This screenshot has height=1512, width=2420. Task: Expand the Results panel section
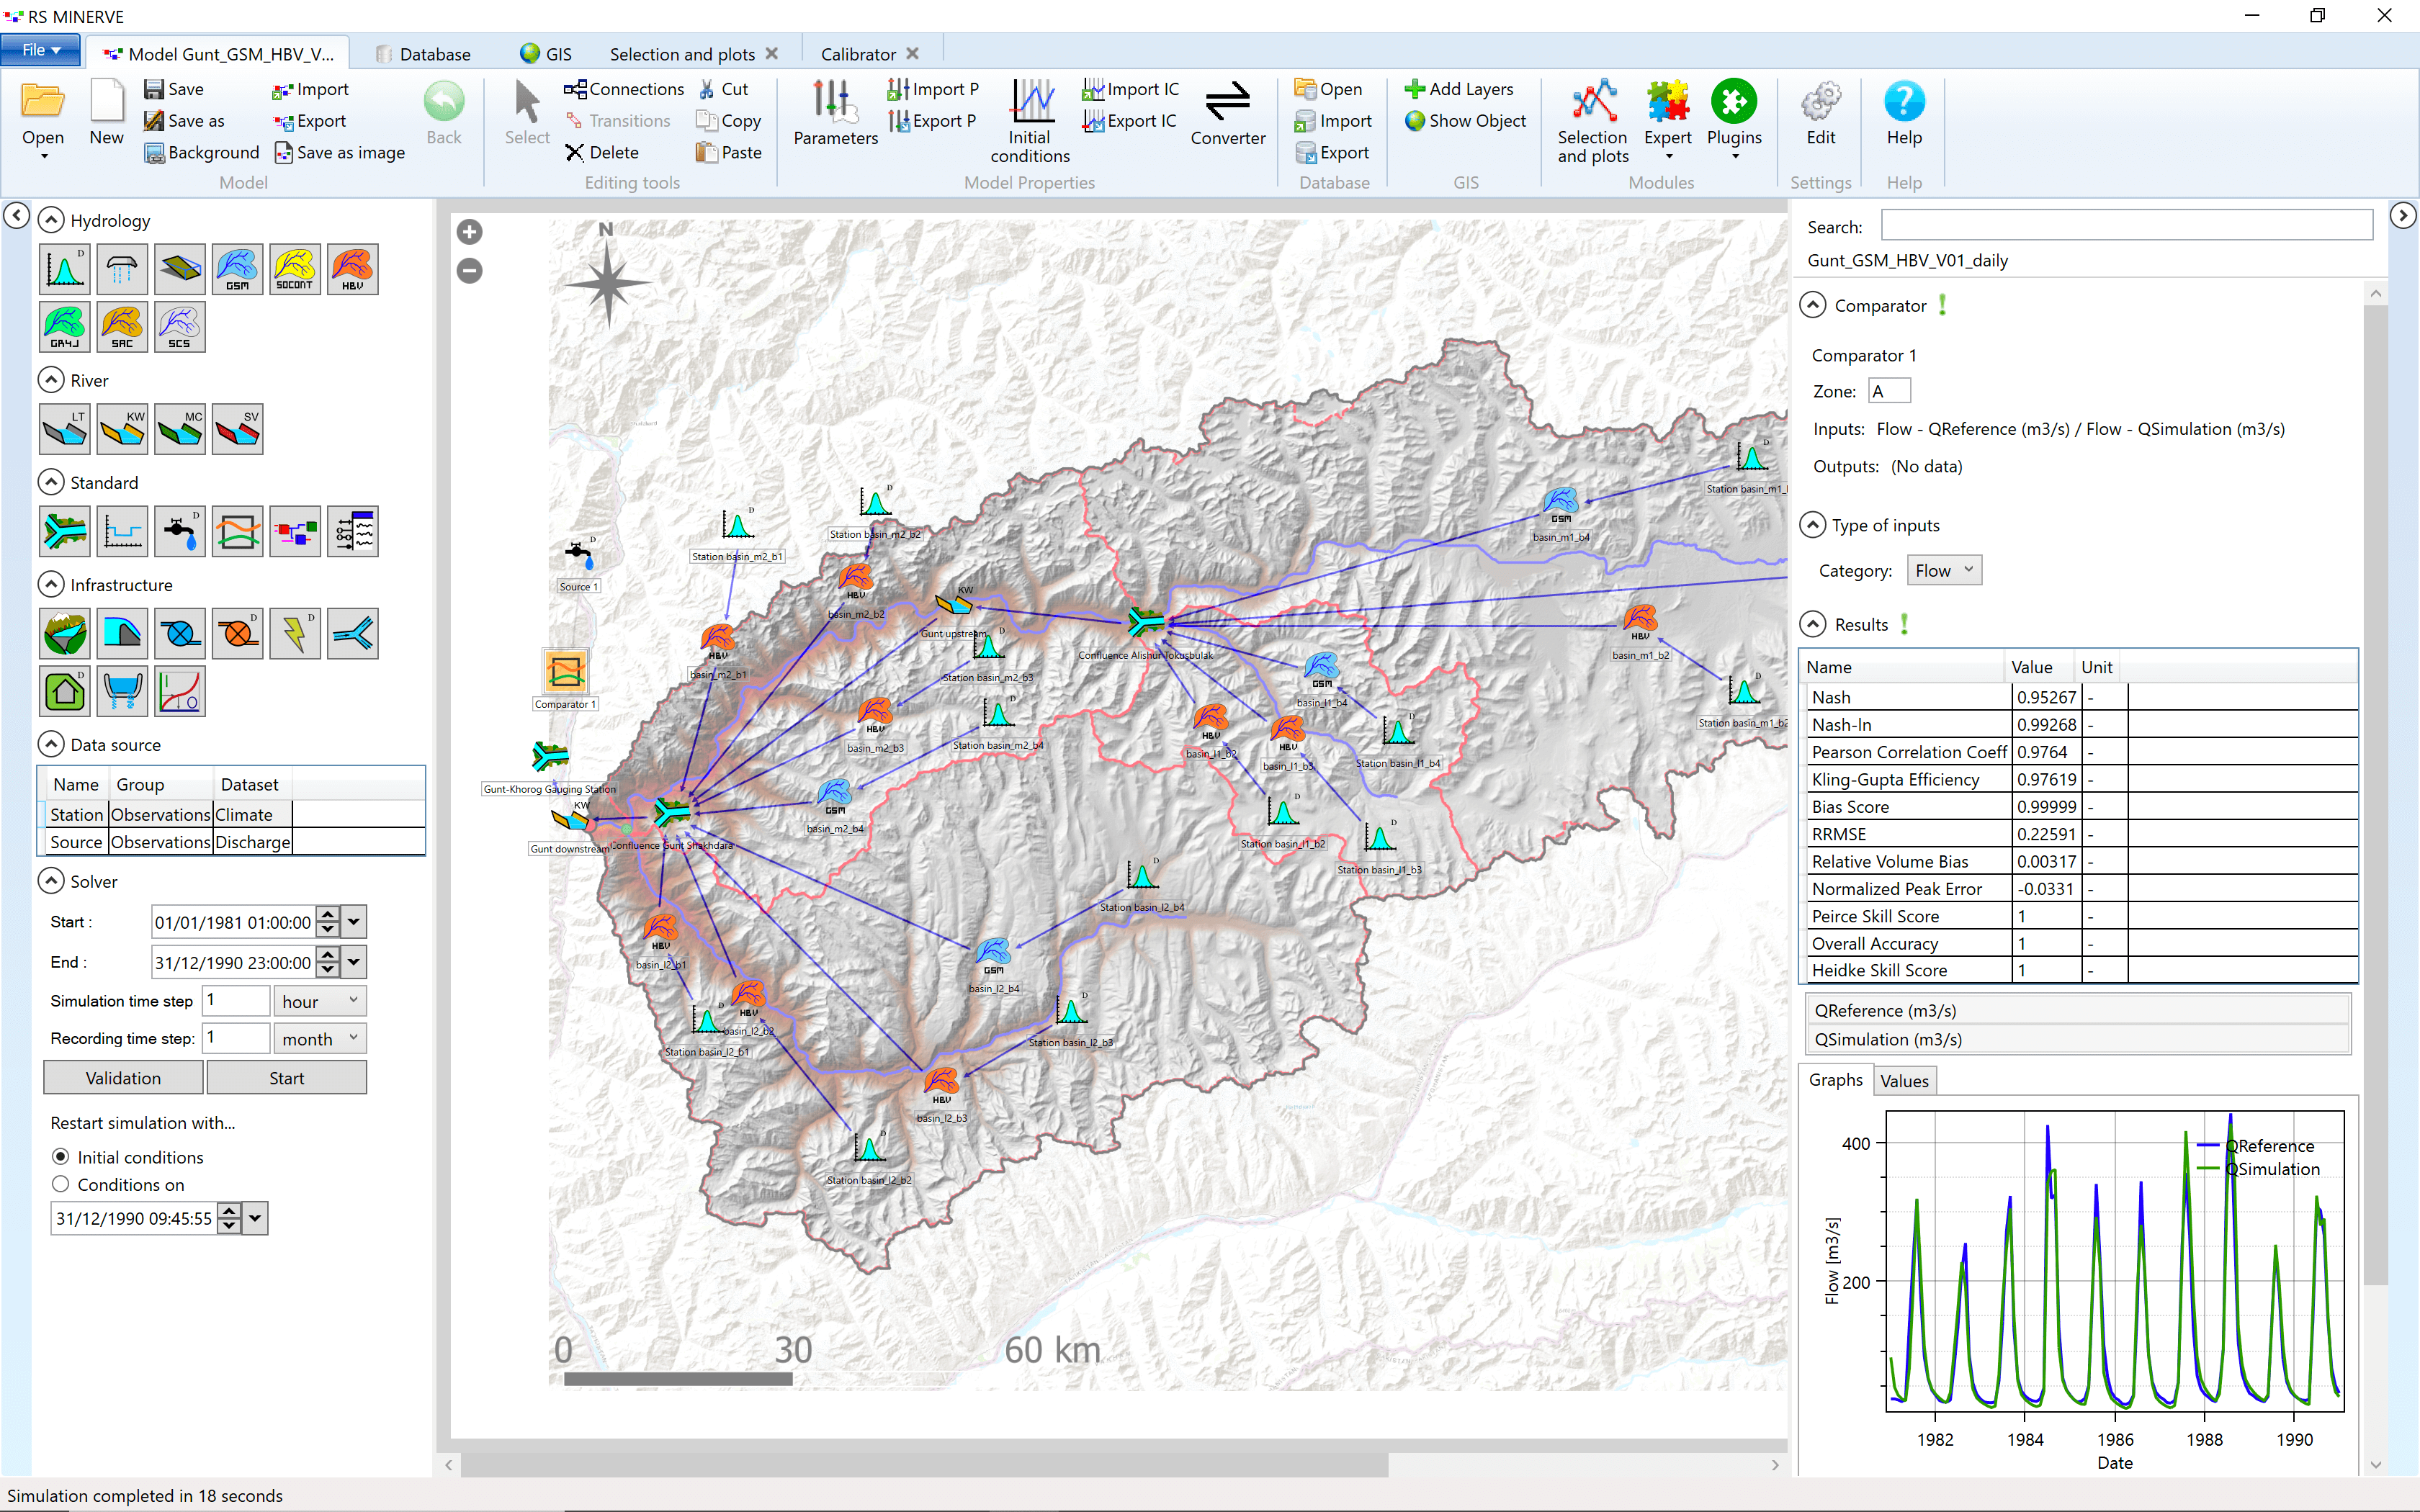pyautogui.click(x=1819, y=626)
